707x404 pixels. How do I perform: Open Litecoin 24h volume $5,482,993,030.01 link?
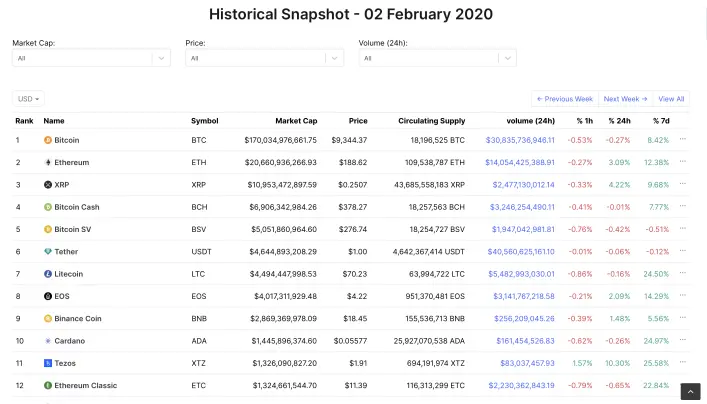point(522,274)
